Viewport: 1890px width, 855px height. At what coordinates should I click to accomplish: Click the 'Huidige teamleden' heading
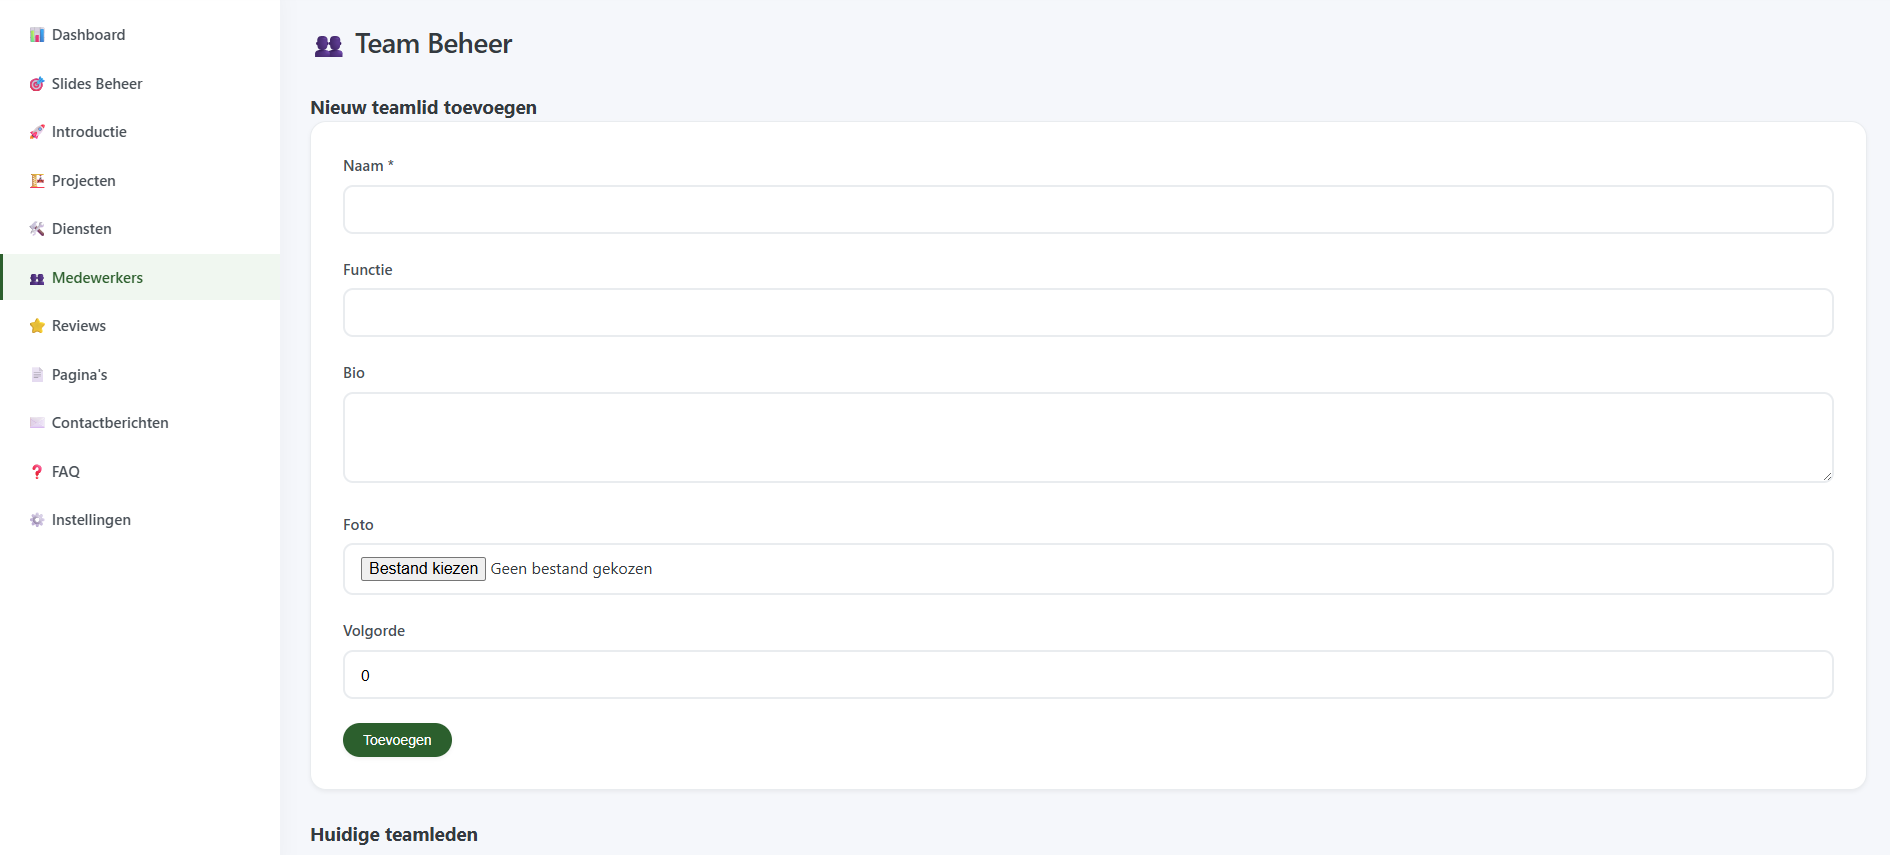[x=394, y=835]
